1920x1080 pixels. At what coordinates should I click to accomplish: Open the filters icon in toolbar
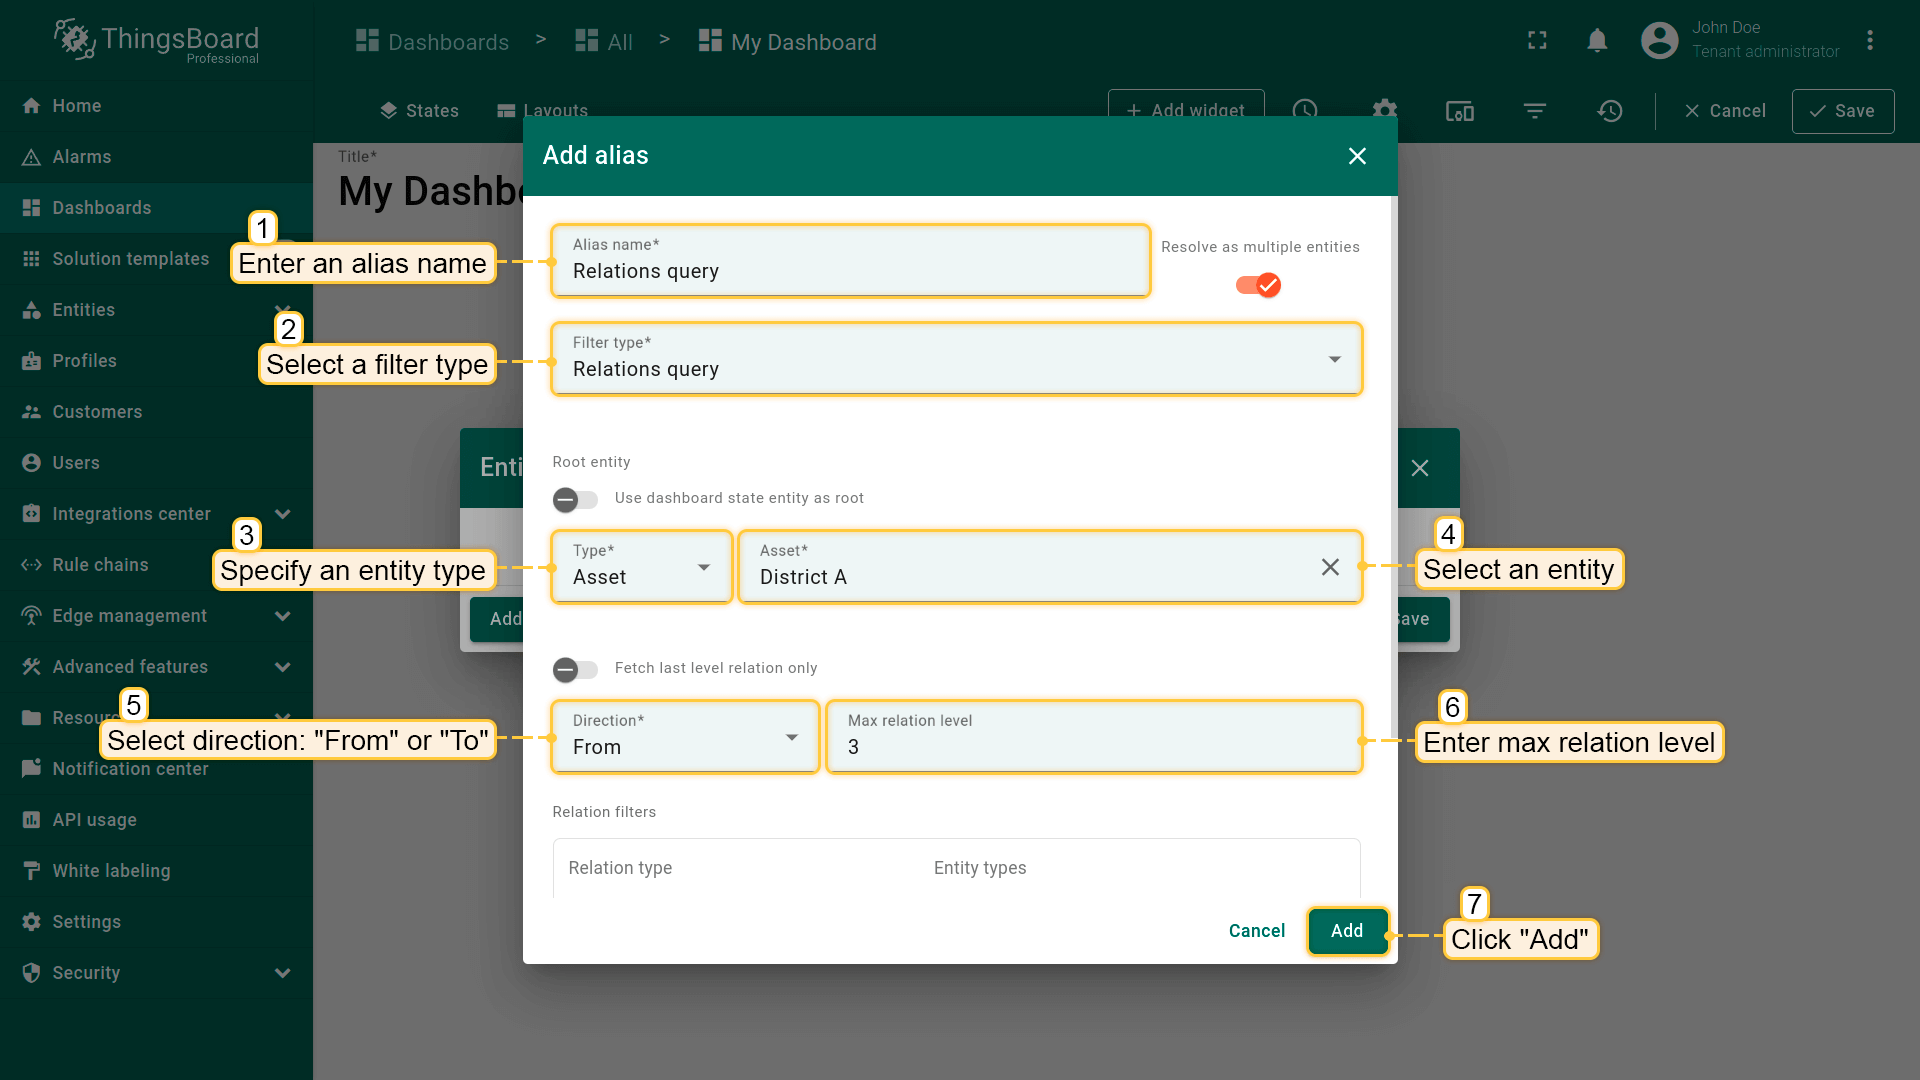click(x=1534, y=111)
